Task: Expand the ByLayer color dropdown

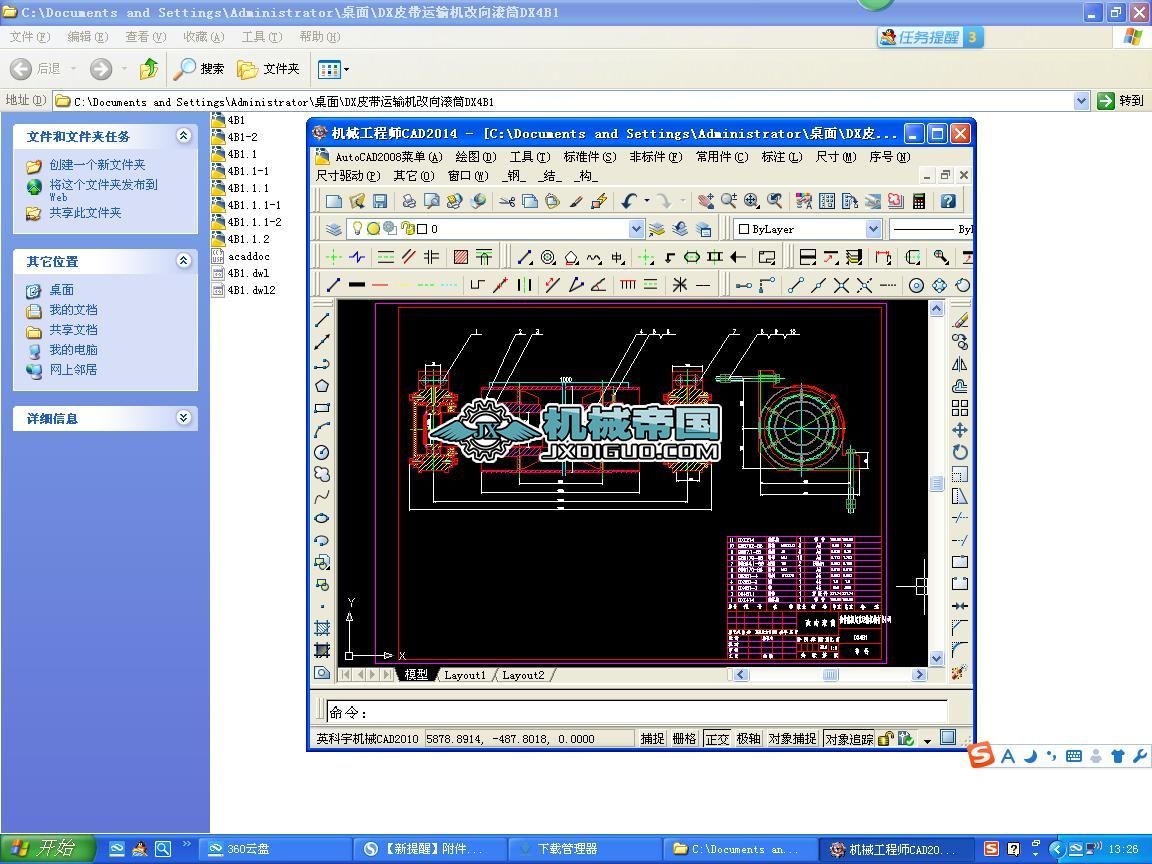Action: coord(872,229)
